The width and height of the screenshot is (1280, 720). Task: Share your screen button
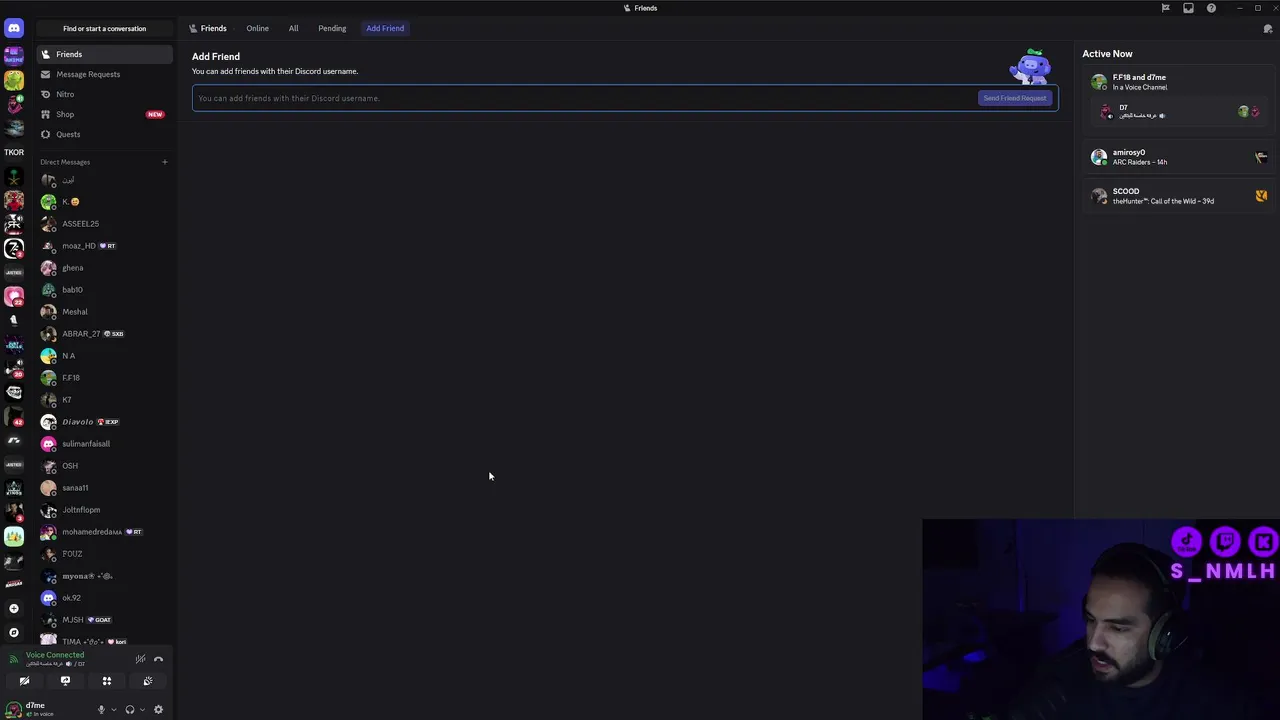(65, 681)
